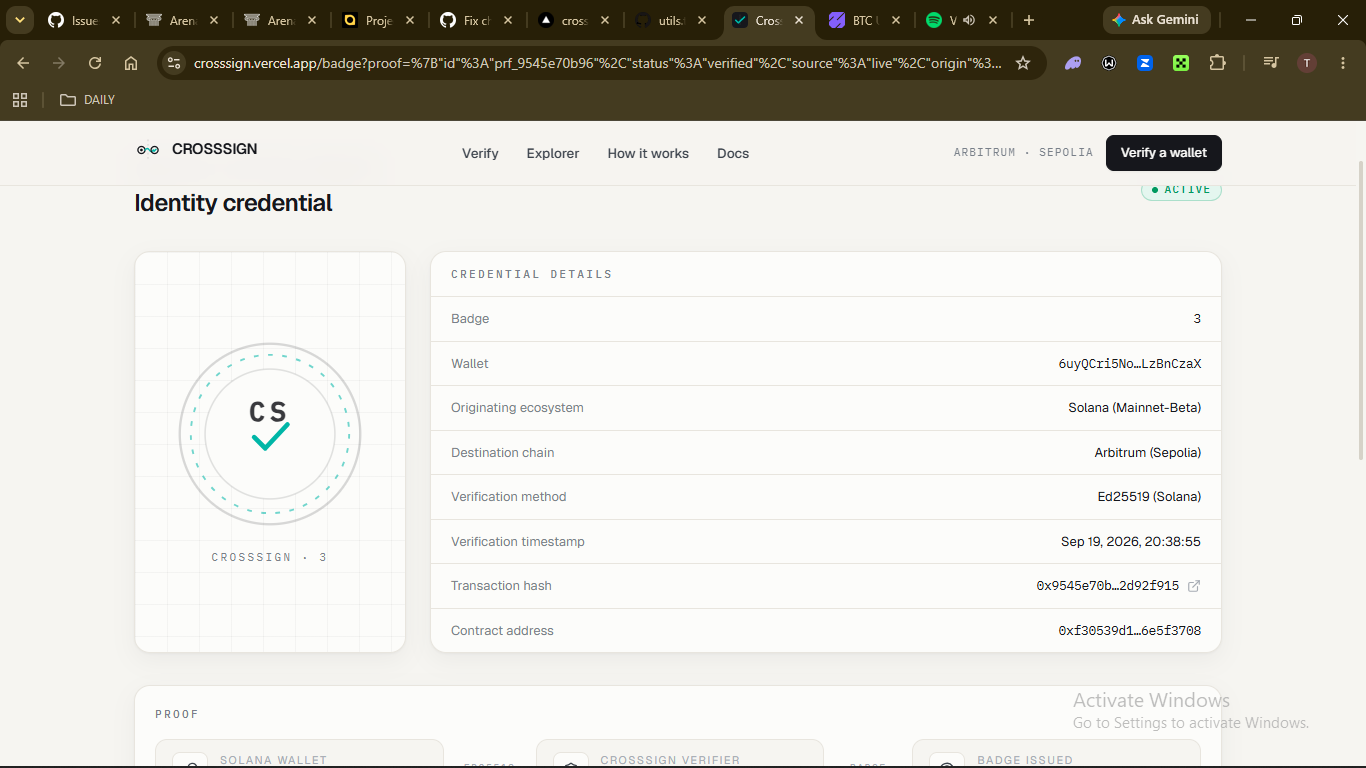This screenshot has height=768, width=1366.
Task: Click the CROSSSIGN logo
Action: pyautogui.click(x=197, y=149)
